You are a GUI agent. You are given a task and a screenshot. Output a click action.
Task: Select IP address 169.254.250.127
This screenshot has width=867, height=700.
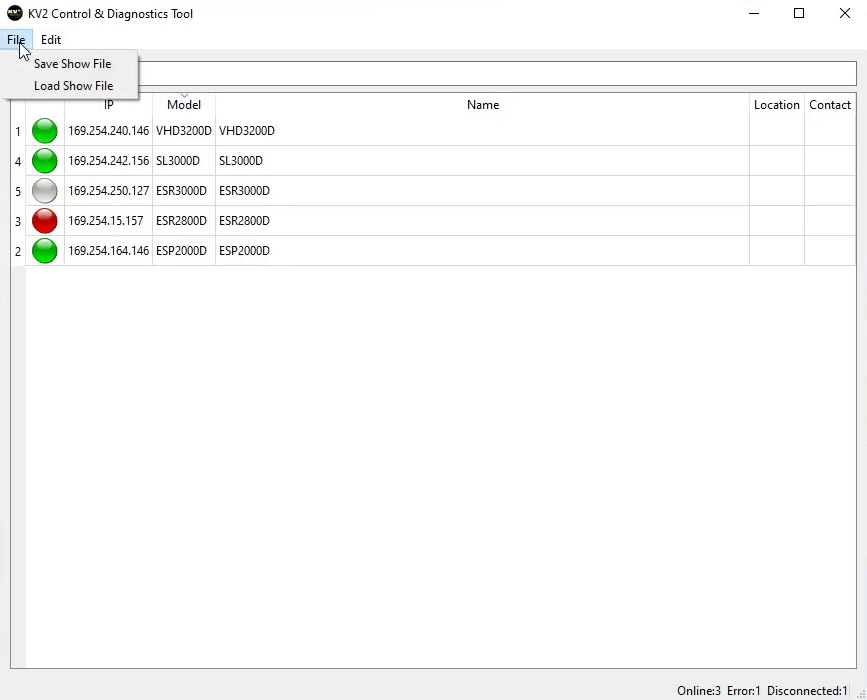pyautogui.click(x=108, y=191)
